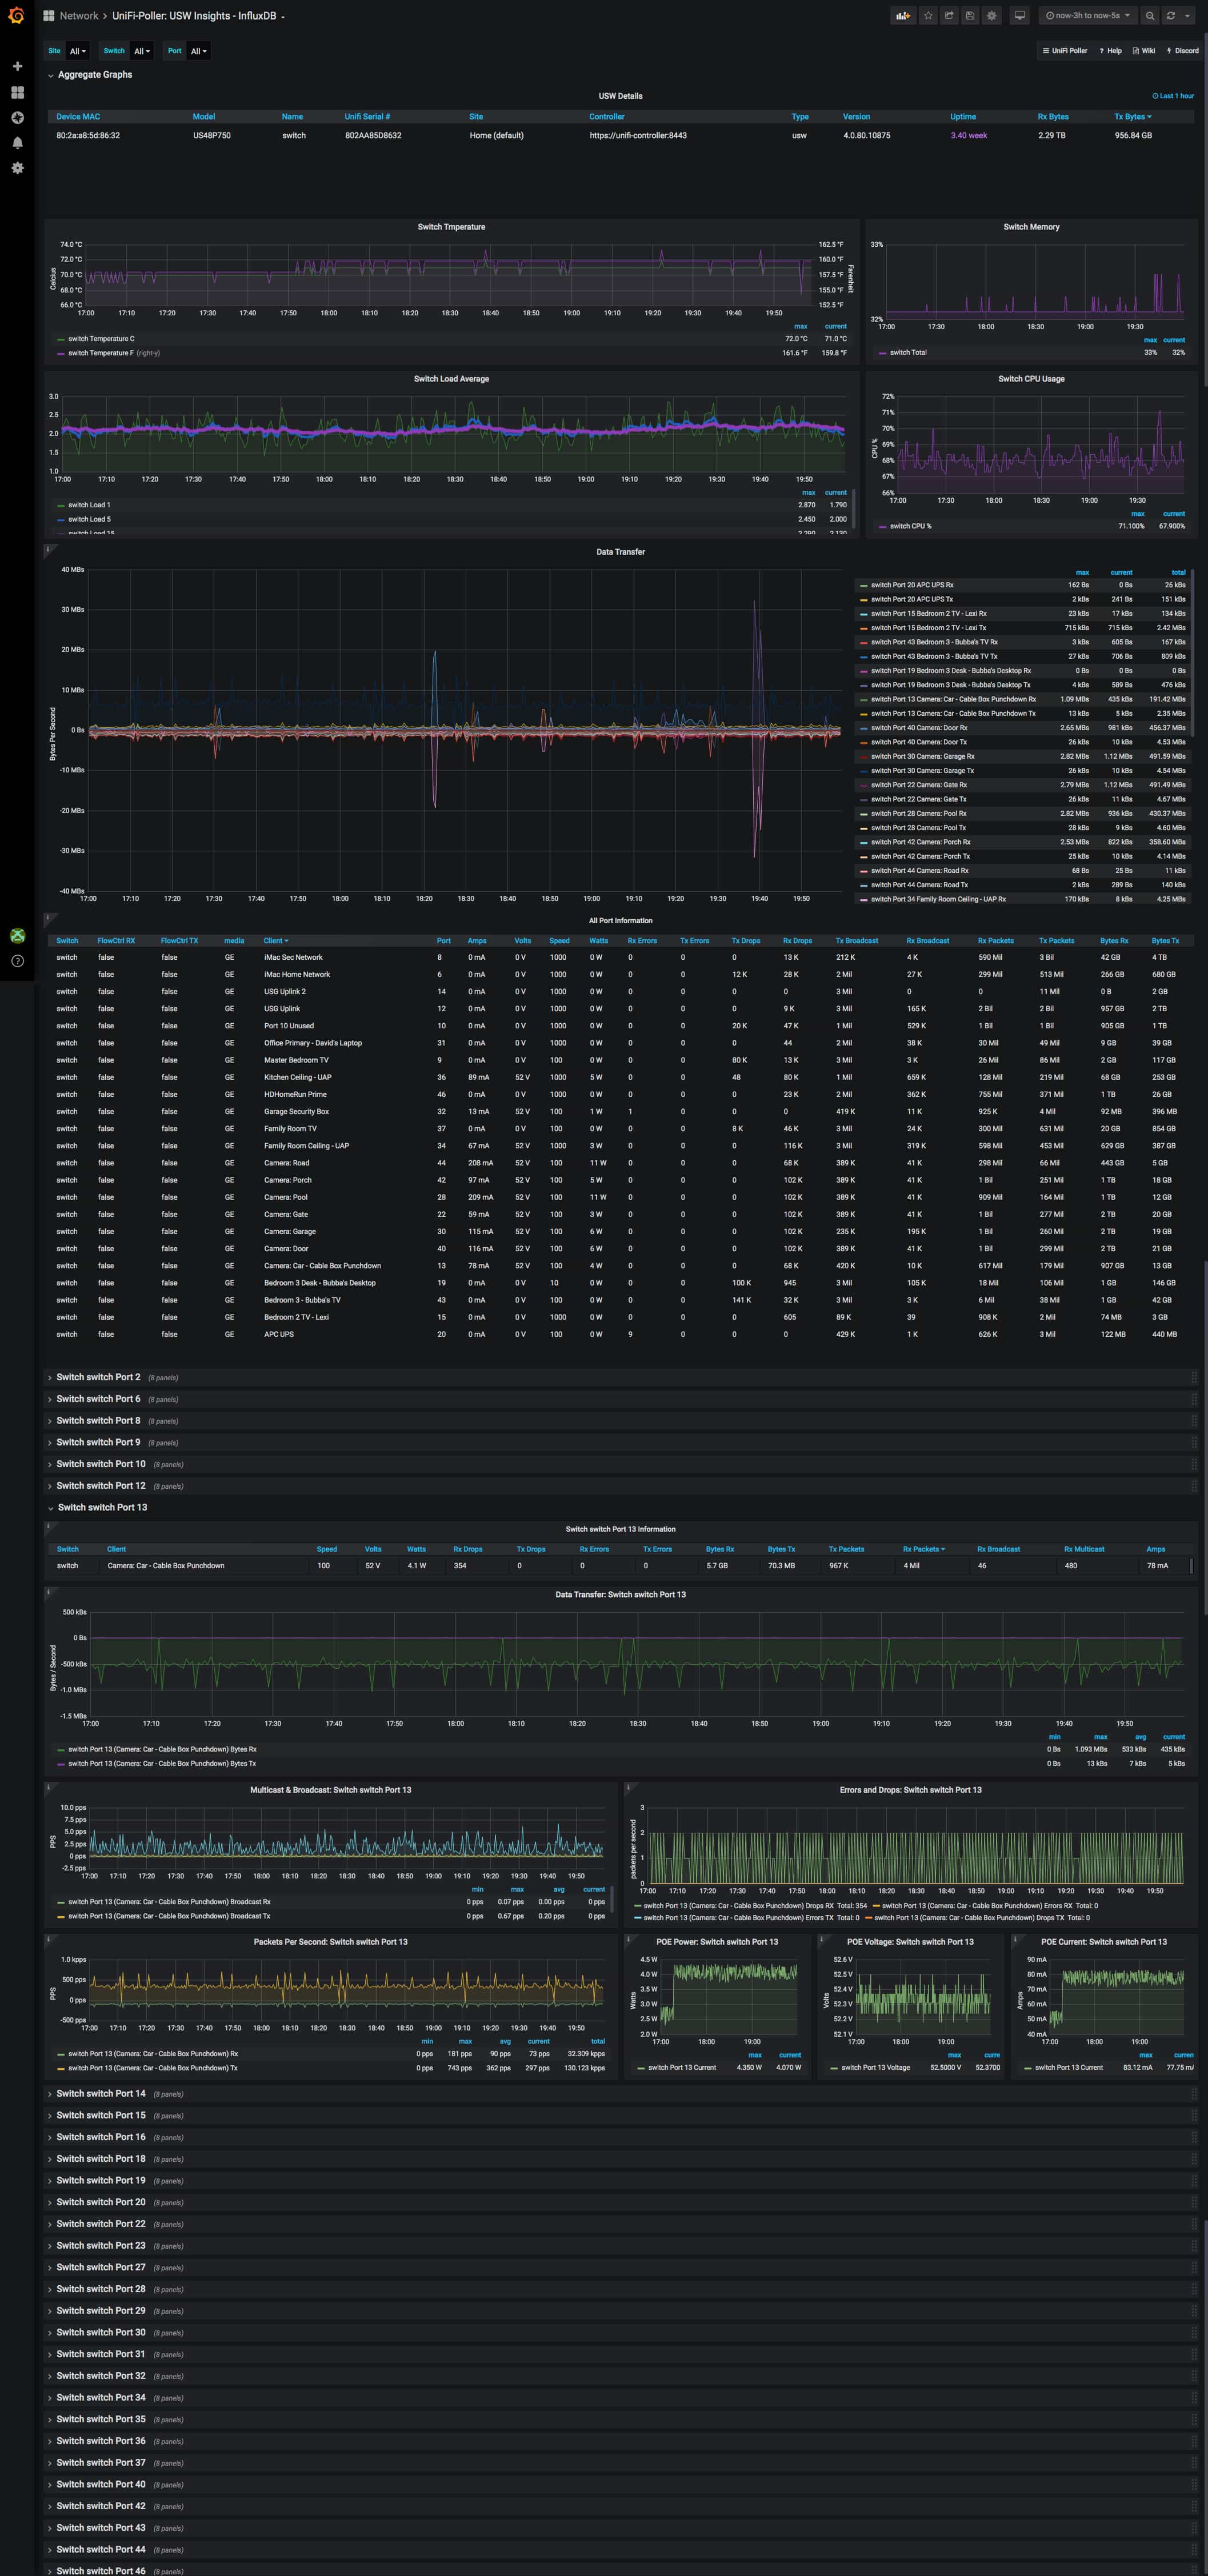
Task: Open the Wiki link
Action: point(1143,51)
